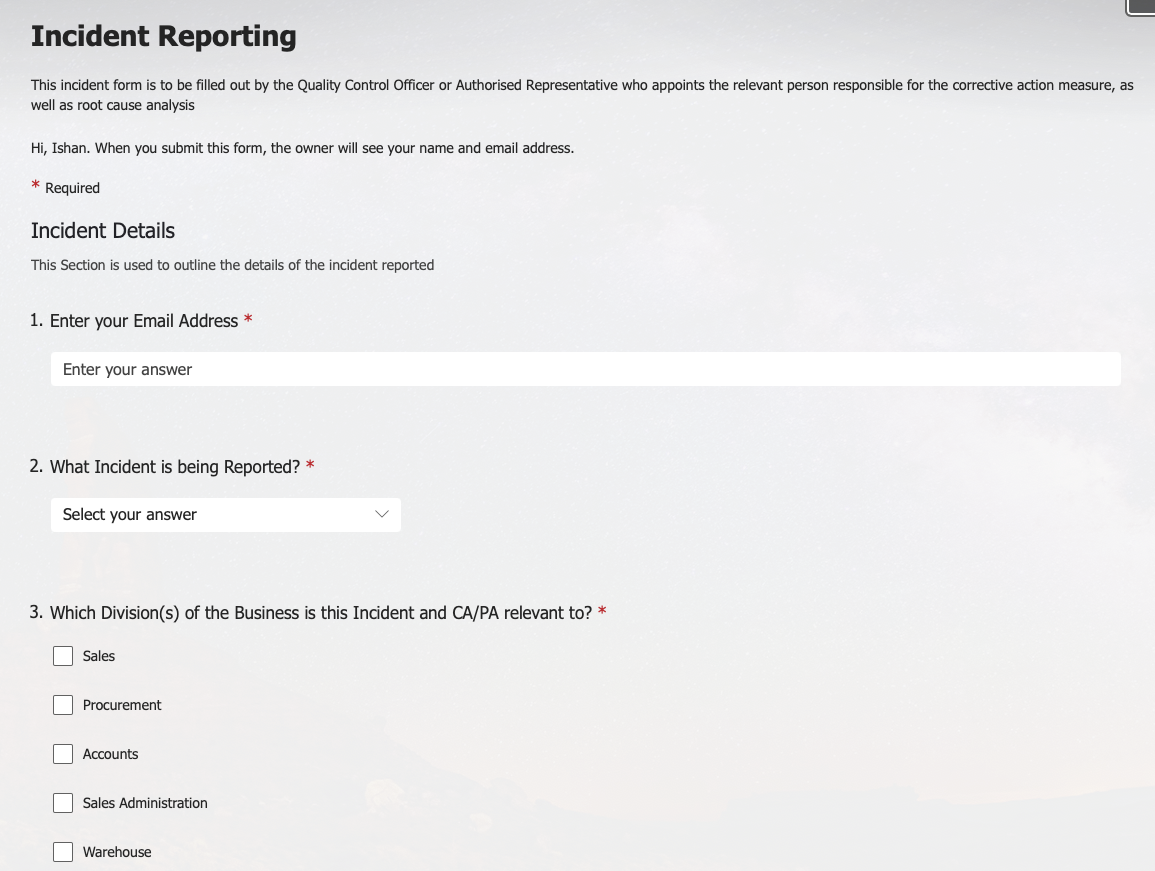The width and height of the screenshot is (1155, 871).
Task: Toggle the Warehouse checkbox
Action: (x=63, y=852)
